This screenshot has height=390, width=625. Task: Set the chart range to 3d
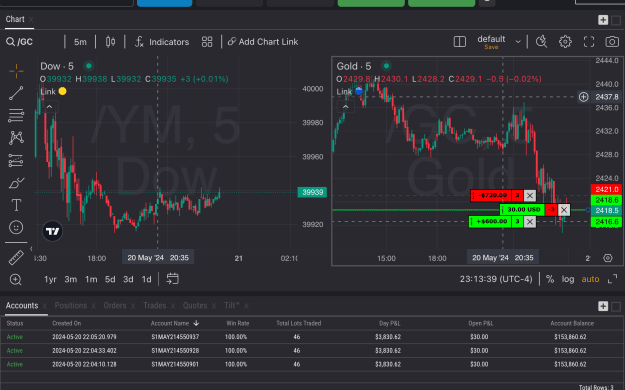(x=128, y=279)
